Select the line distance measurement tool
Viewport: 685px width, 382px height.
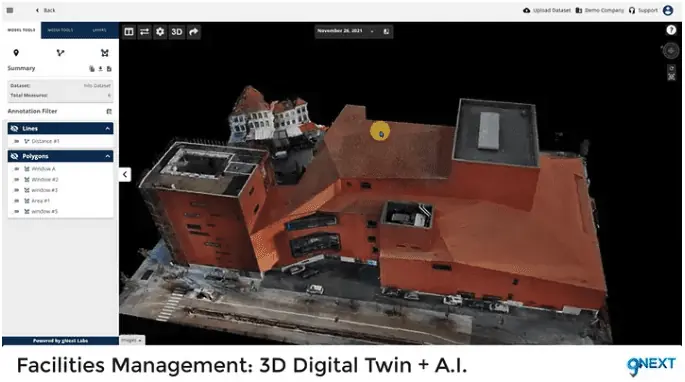pyautogui.click(x=60, y=53)
